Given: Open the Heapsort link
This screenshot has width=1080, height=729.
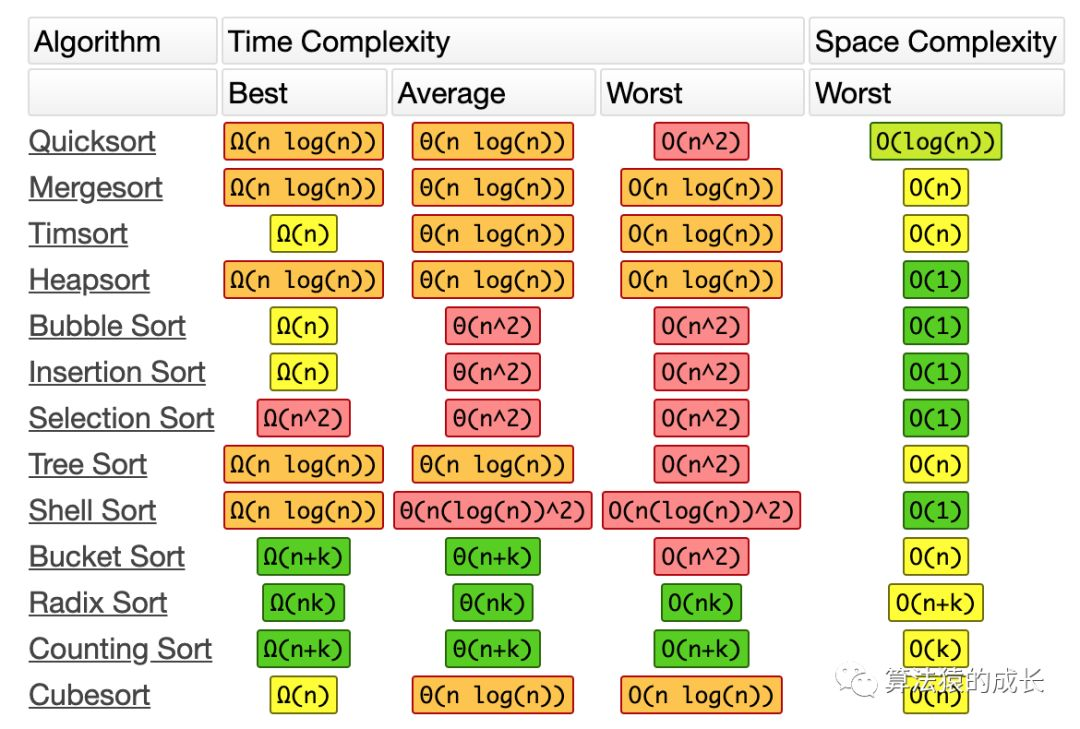Looking at the screenshot, I should [x=89, y=279].
